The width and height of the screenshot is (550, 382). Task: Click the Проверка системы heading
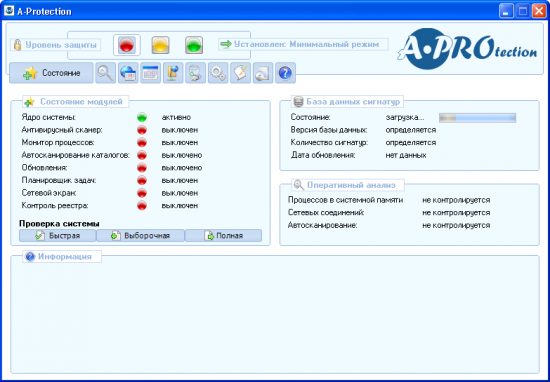[x=59, y=224]
